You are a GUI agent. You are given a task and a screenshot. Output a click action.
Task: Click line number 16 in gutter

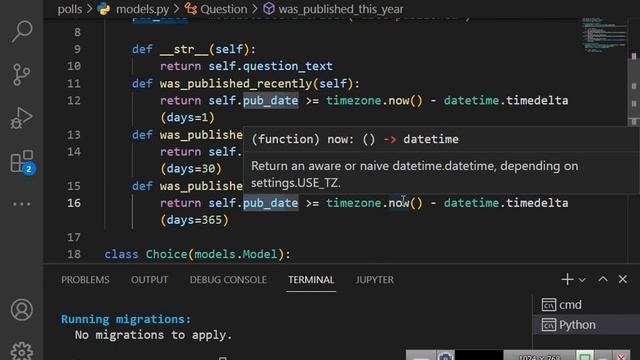pos(74,203)
